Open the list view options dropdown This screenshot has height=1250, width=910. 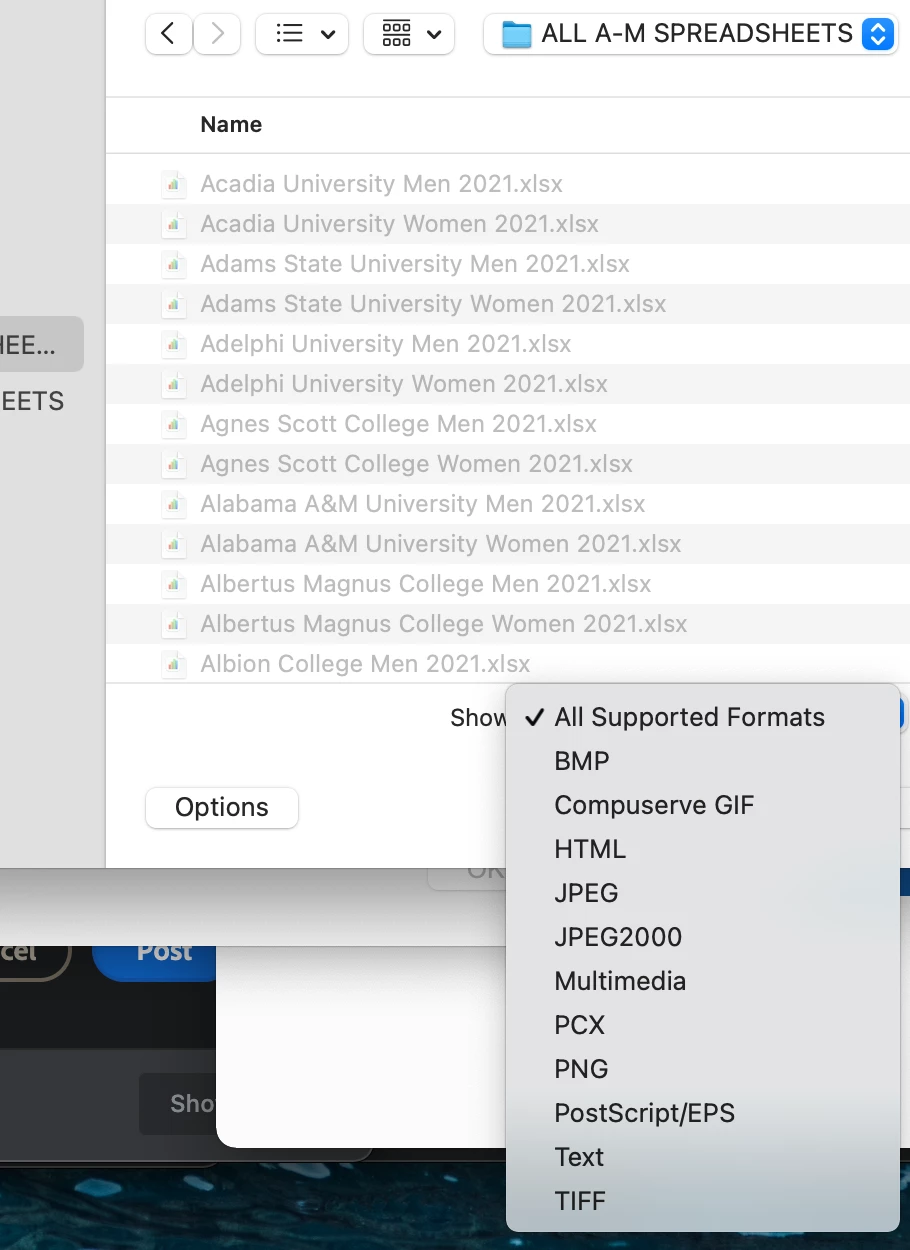point(302,34)
